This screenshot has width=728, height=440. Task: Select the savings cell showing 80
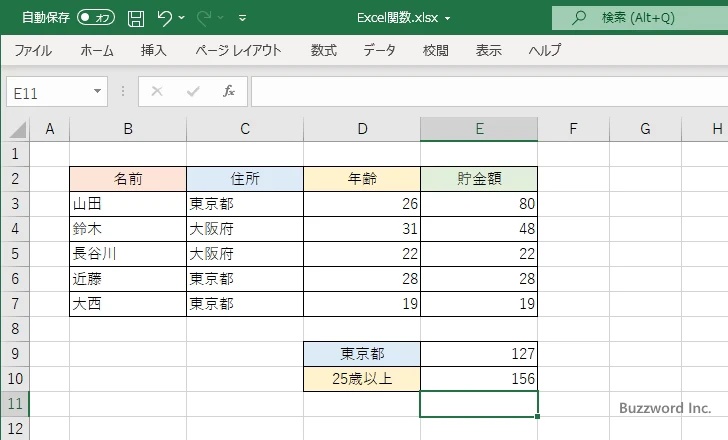click(479, 204)
